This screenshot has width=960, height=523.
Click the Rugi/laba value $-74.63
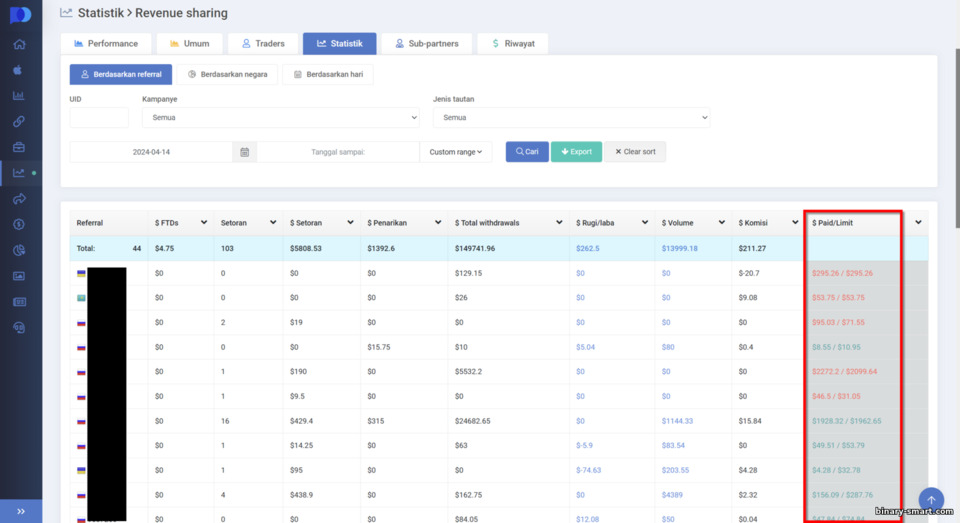588,470
